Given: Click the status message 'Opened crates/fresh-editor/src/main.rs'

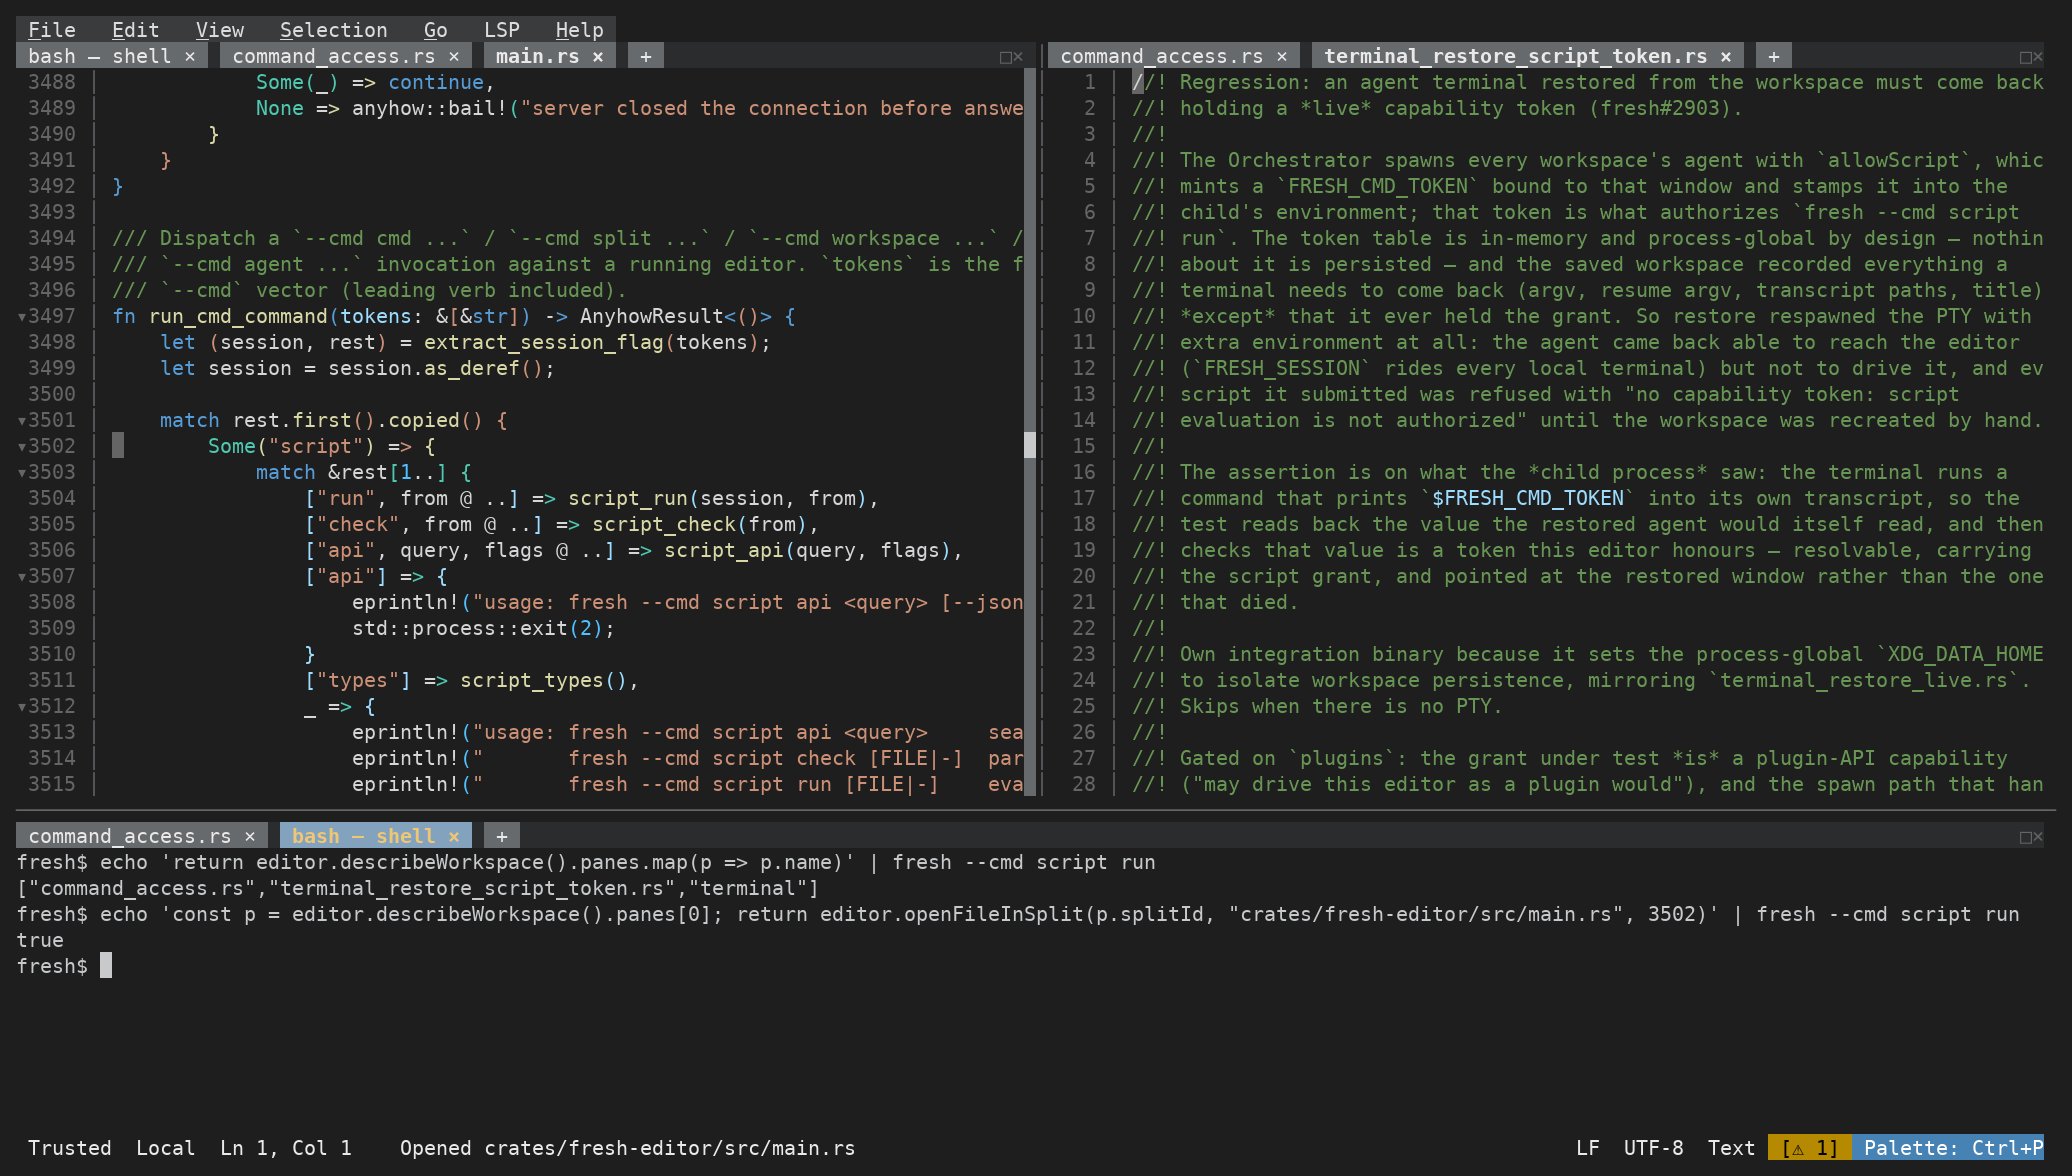Looking at the screenshot, I should [x=628, y=1148].
